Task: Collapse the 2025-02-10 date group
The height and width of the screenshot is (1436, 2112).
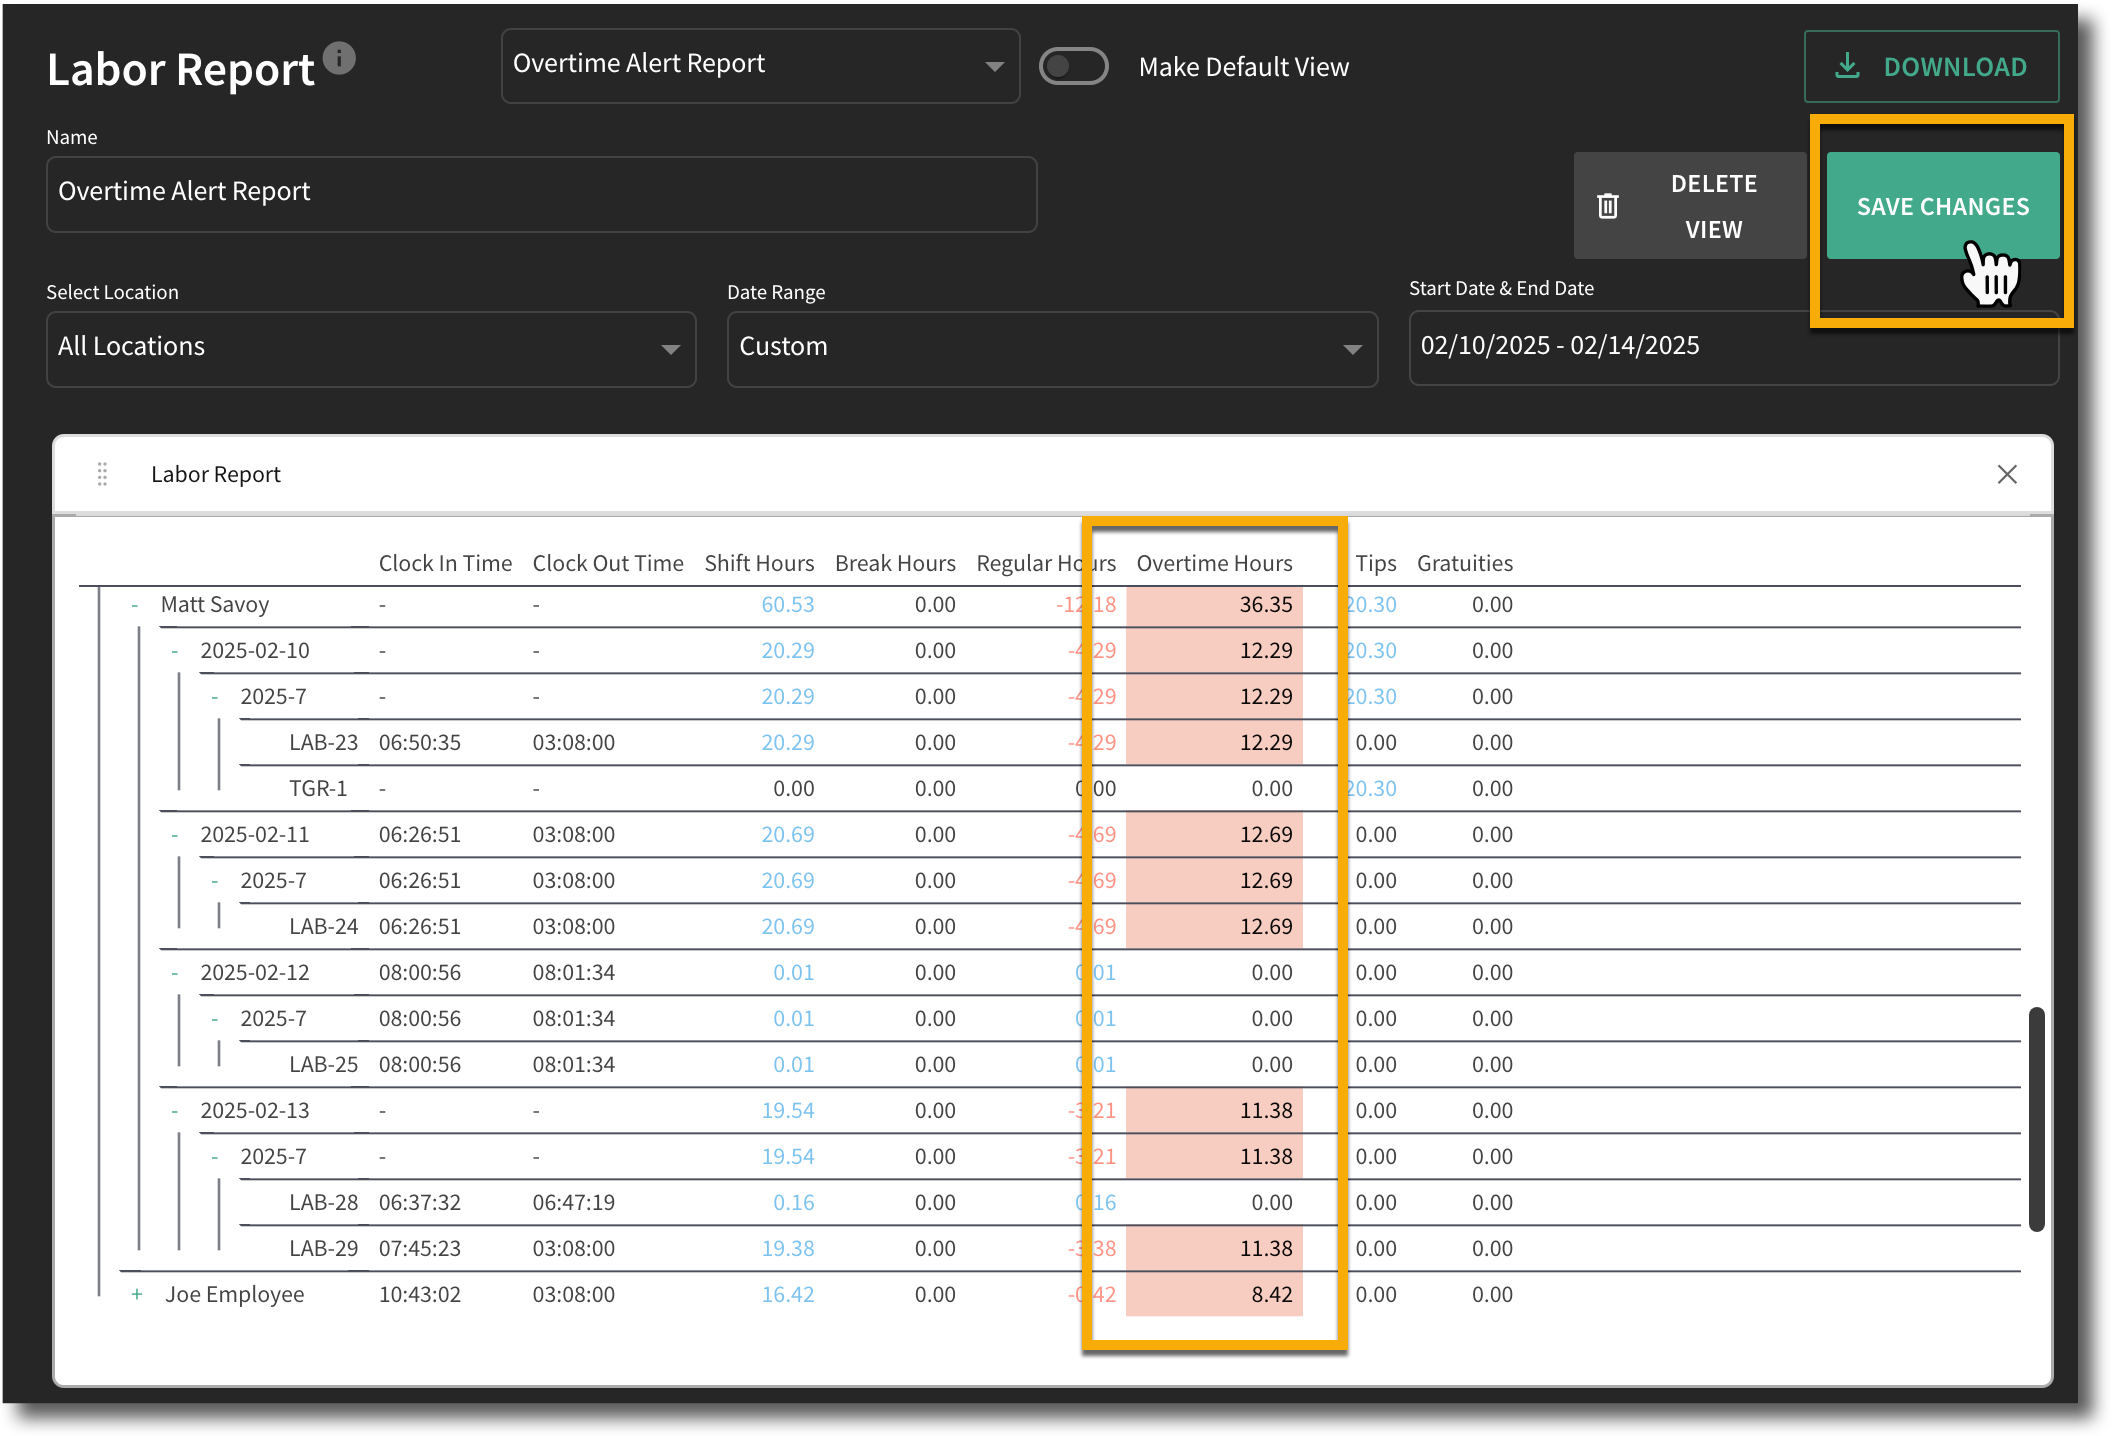Action: (175, 651)
